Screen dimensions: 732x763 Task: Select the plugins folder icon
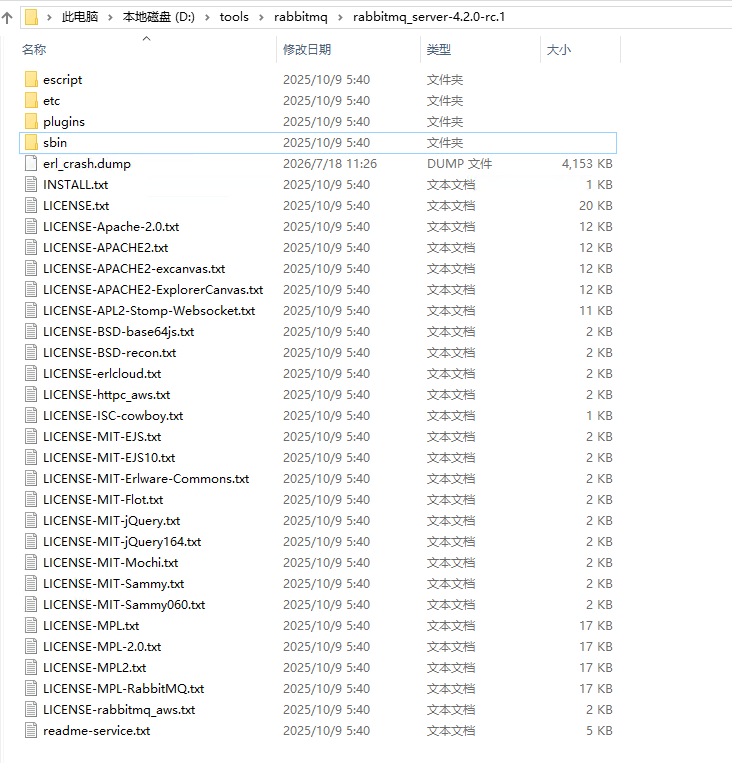[31, 121]
